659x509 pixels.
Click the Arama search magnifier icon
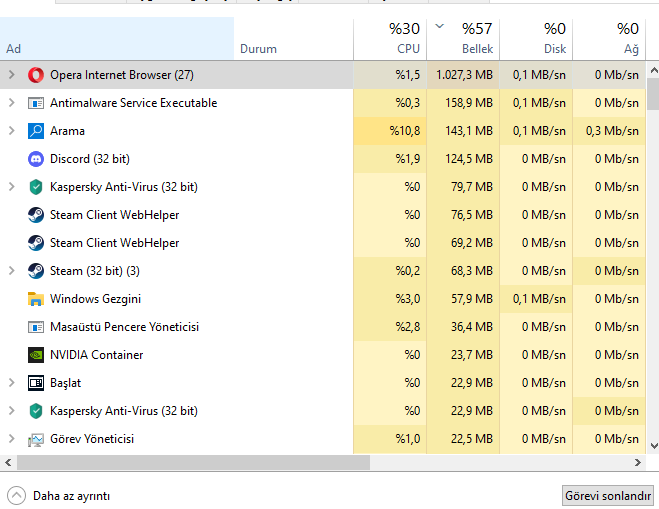click(x=36, y=131)
